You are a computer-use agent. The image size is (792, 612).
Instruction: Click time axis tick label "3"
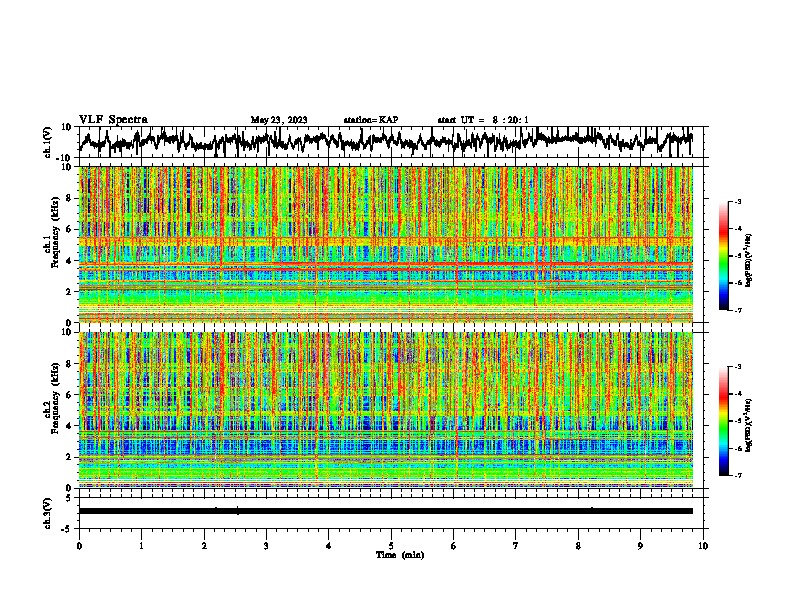(x=266, y=546)
